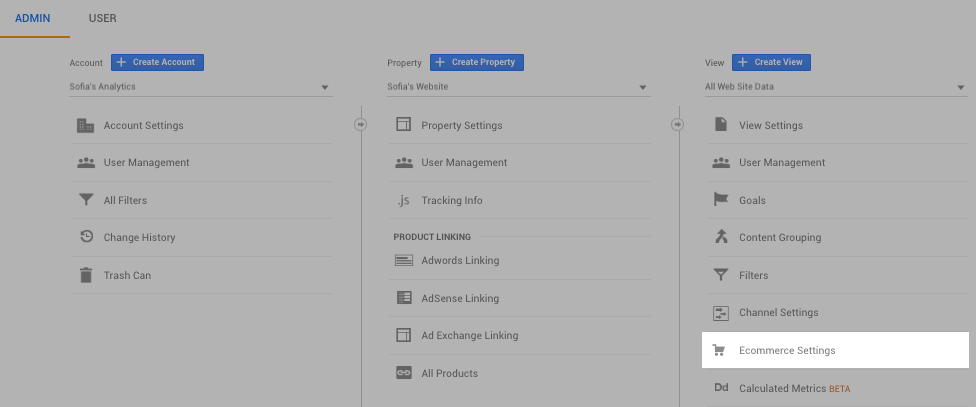The image size is (976, 407).
Task: Click the All Products link icon
Action: tap(403, 373)
